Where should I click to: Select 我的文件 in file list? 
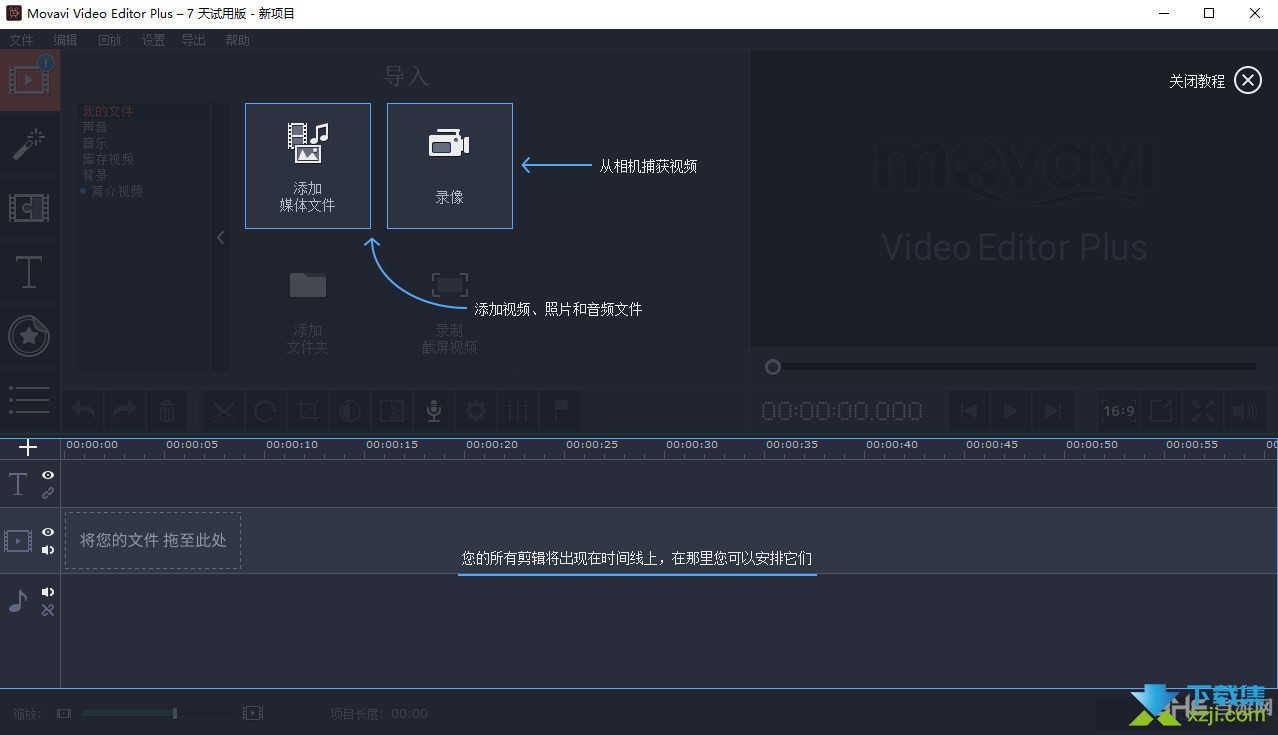point(108,112)
